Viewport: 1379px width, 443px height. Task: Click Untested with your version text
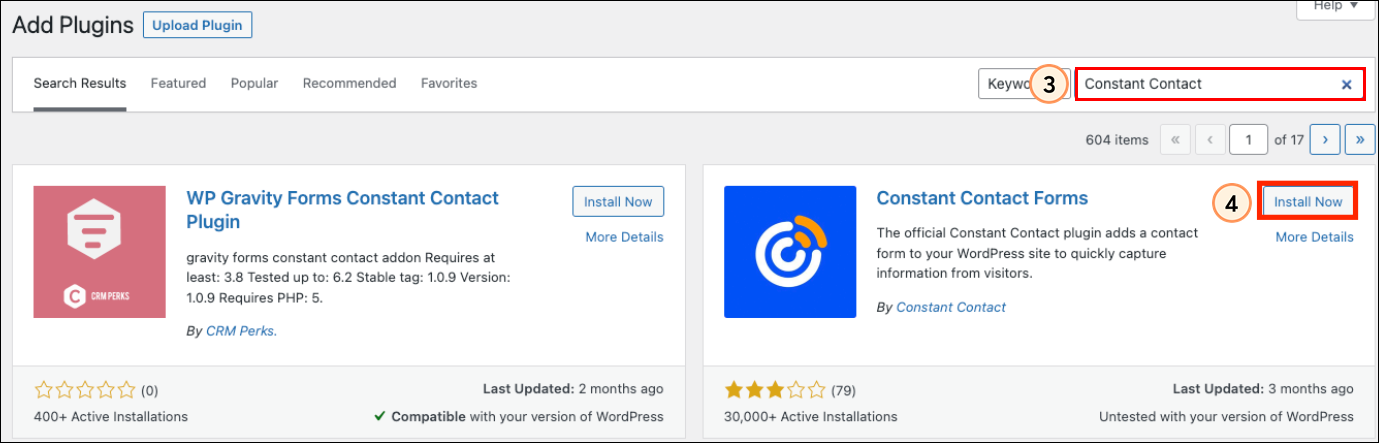coord(1226,416)
